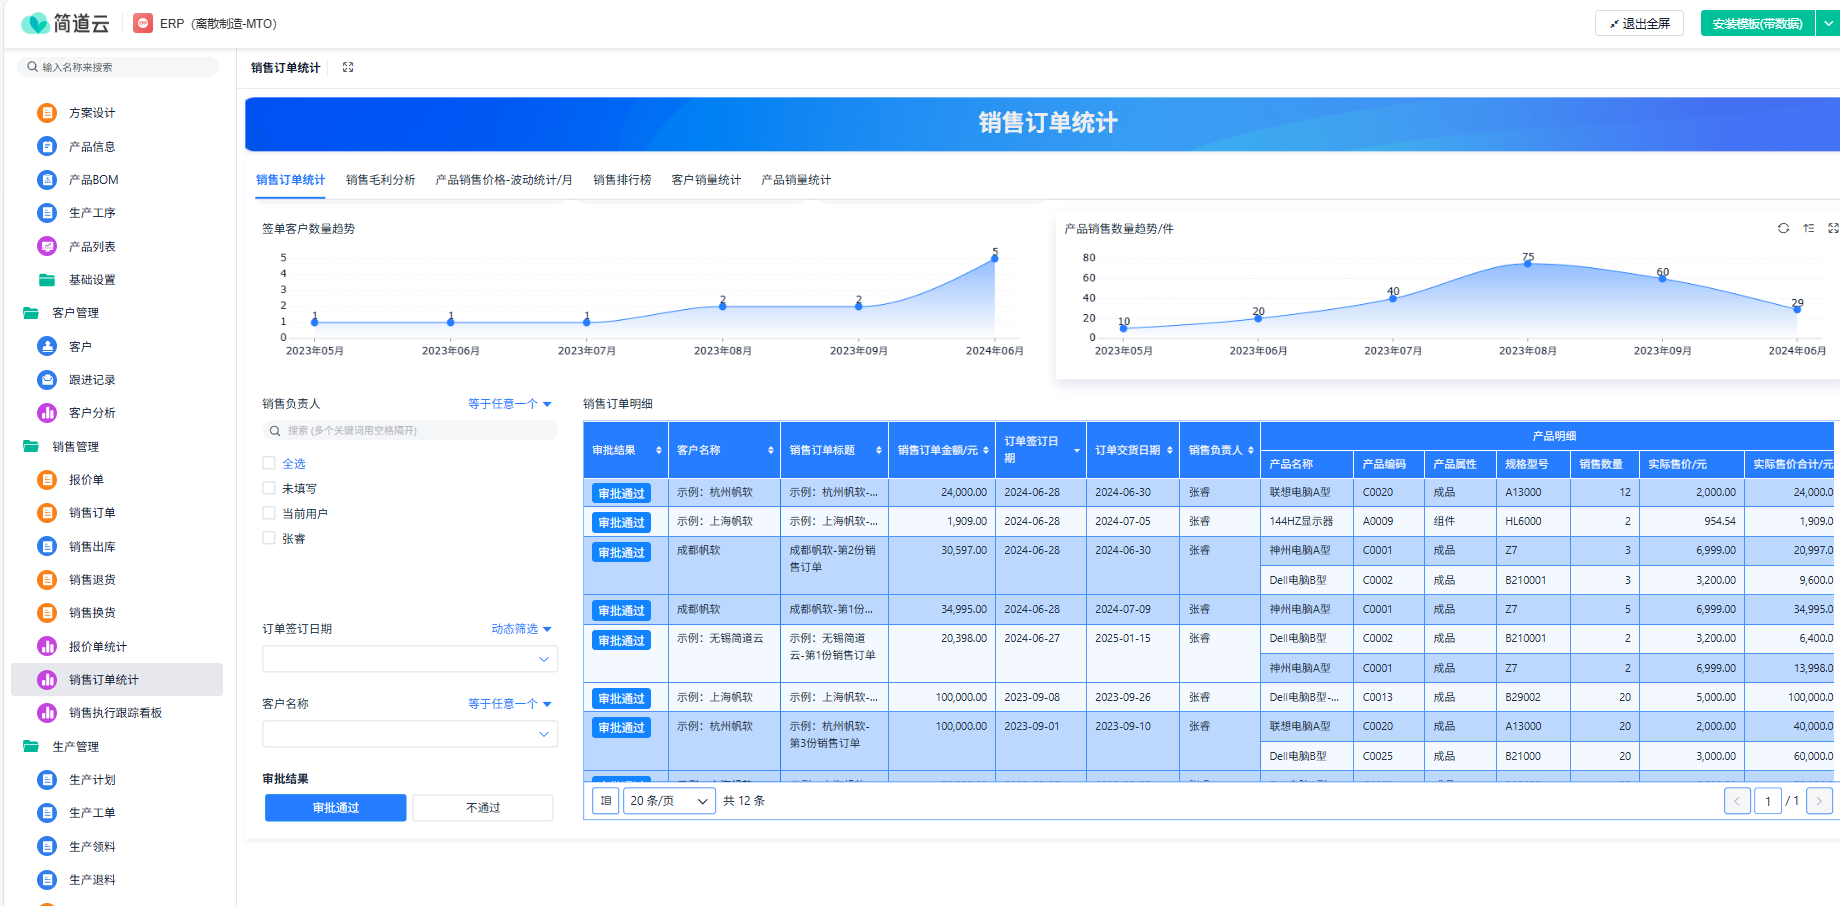Click the 退出全屏 button
The image size is (1840, 906).
[x=1639, y=23]
